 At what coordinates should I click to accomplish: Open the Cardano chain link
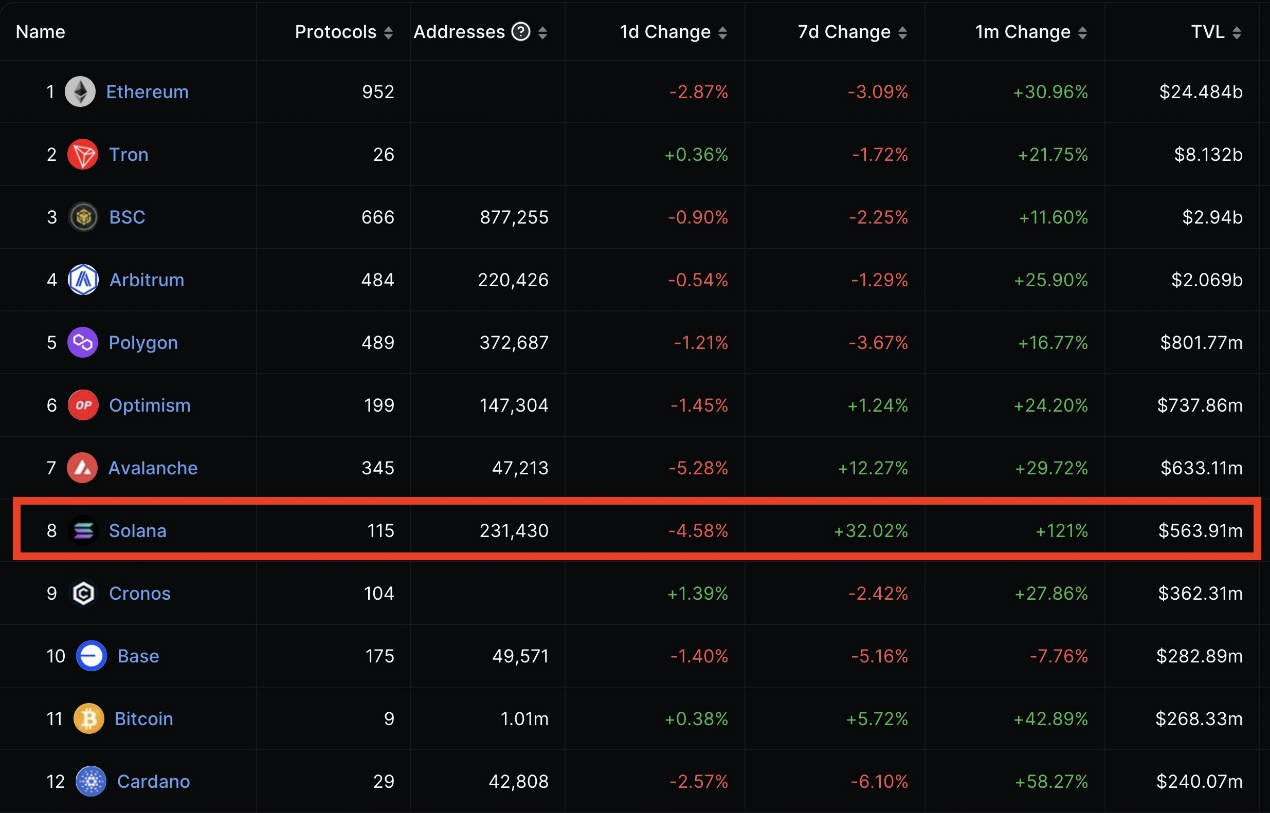coord(153,782)
